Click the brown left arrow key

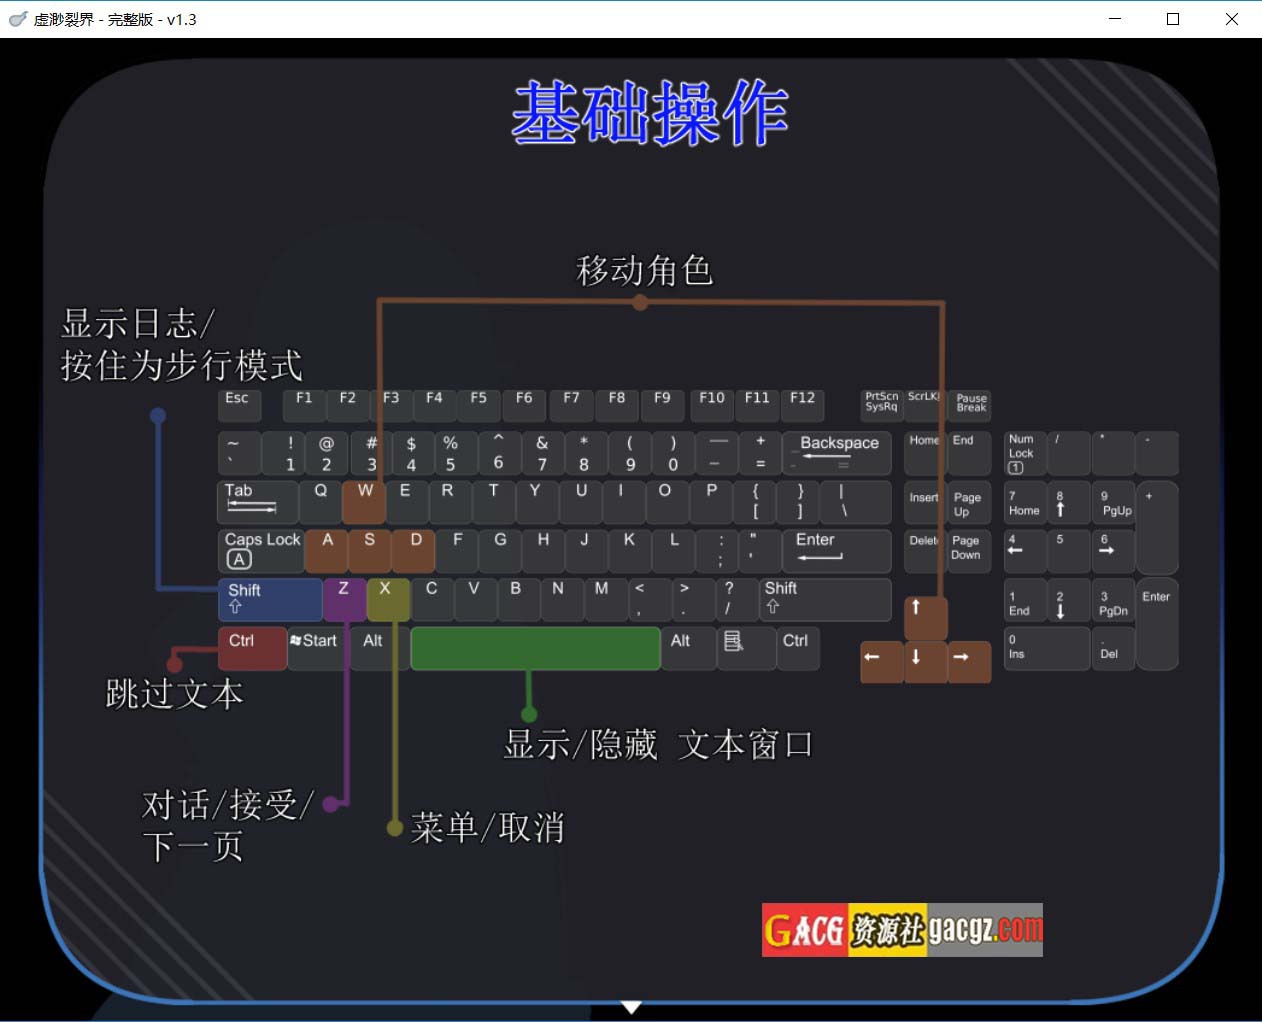point(881,661)
